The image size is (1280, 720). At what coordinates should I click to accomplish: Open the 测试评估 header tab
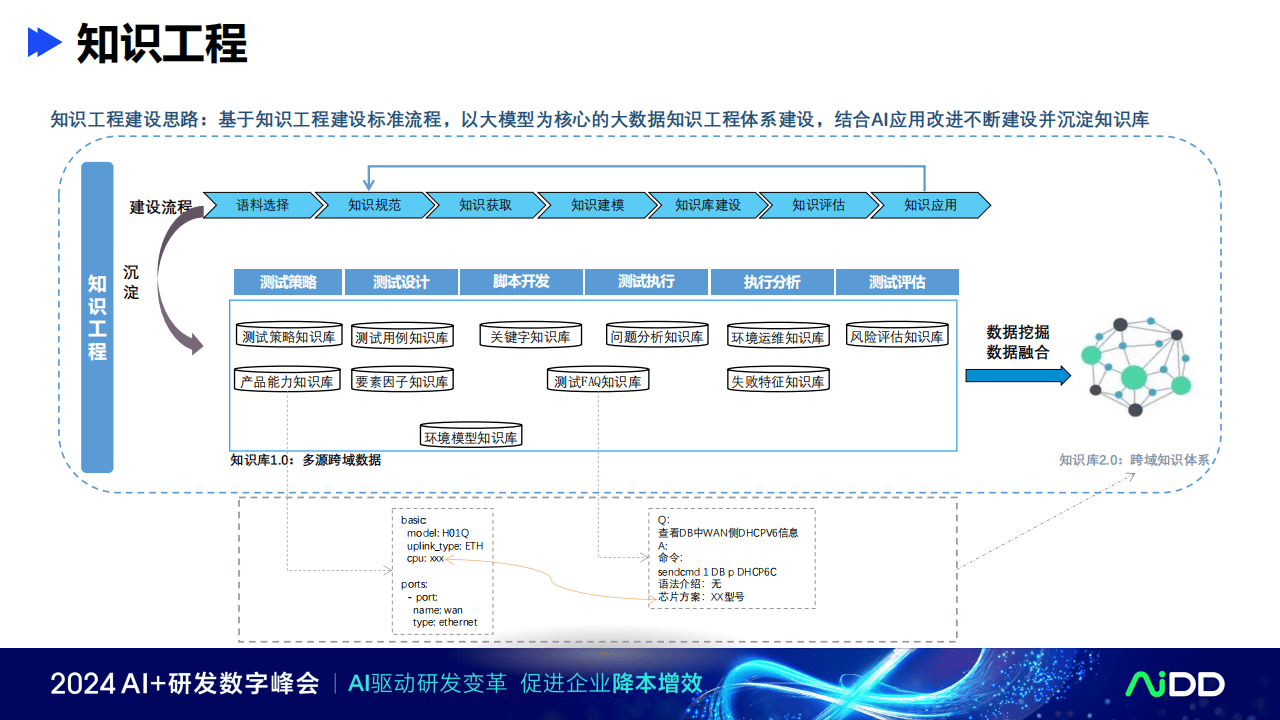pos(897,282)
